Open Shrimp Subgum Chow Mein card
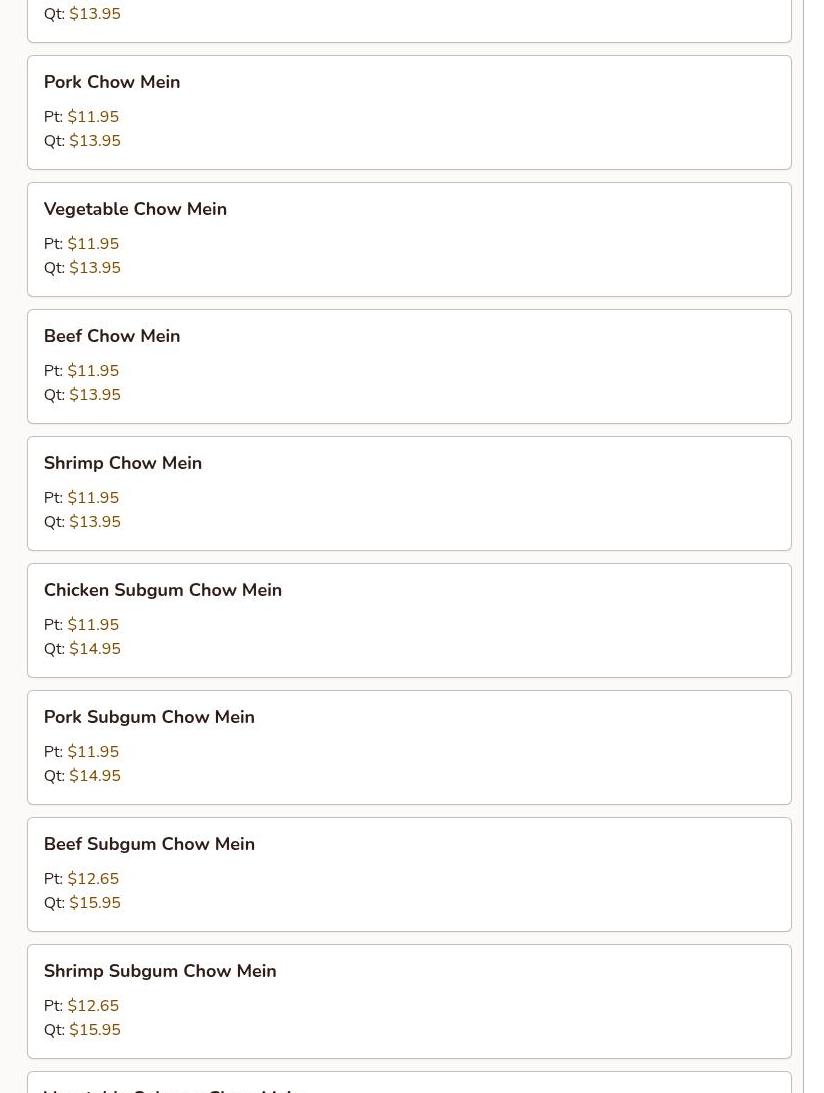This screenshot has width=824, height=1093. [409, 1001]
